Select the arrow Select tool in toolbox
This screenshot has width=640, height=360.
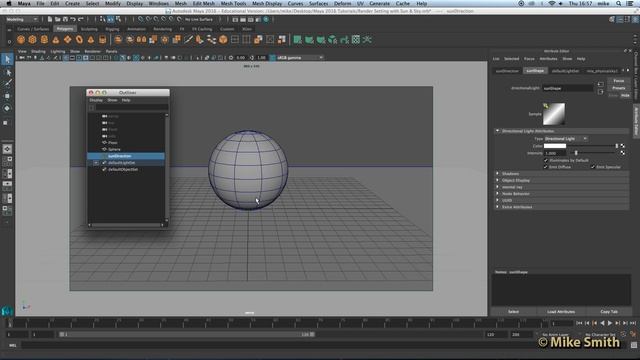7,60
